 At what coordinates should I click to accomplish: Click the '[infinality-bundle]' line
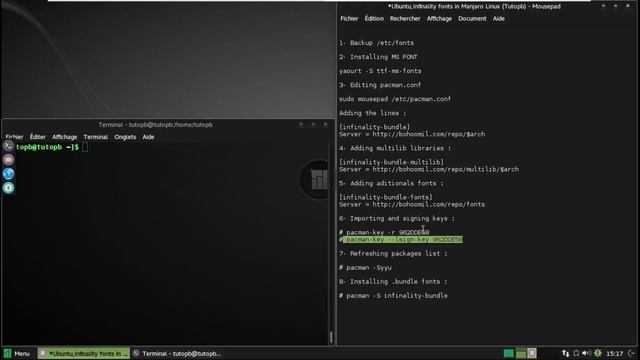(x=374, y=127)
